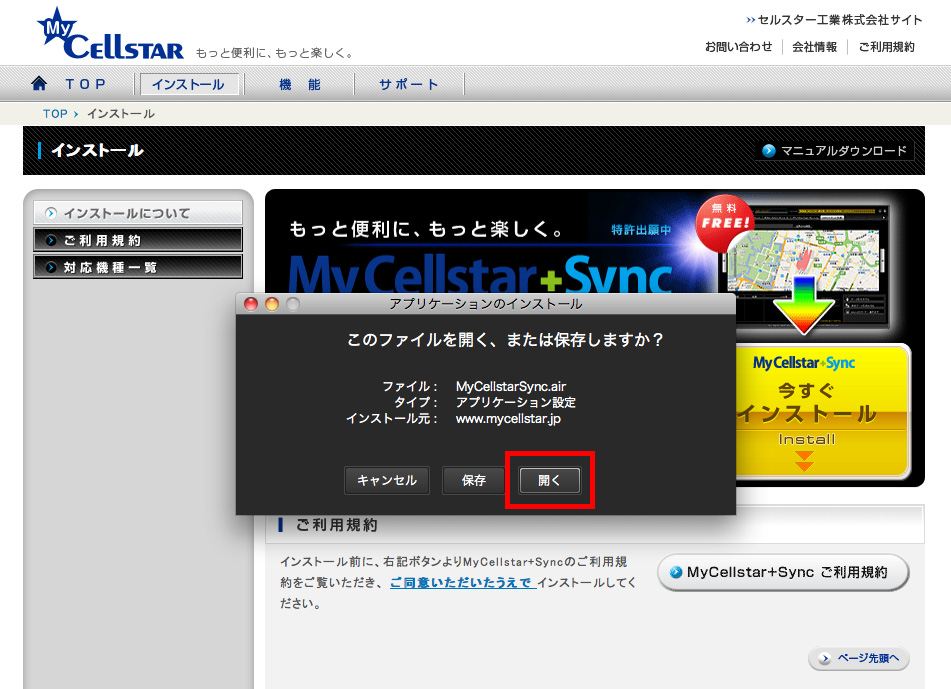Select 対応機種一覧 in the sidebar
Image resolution: width=951 pixels, height=689 pixels.
pyautogui.click(x=138, y=267)
